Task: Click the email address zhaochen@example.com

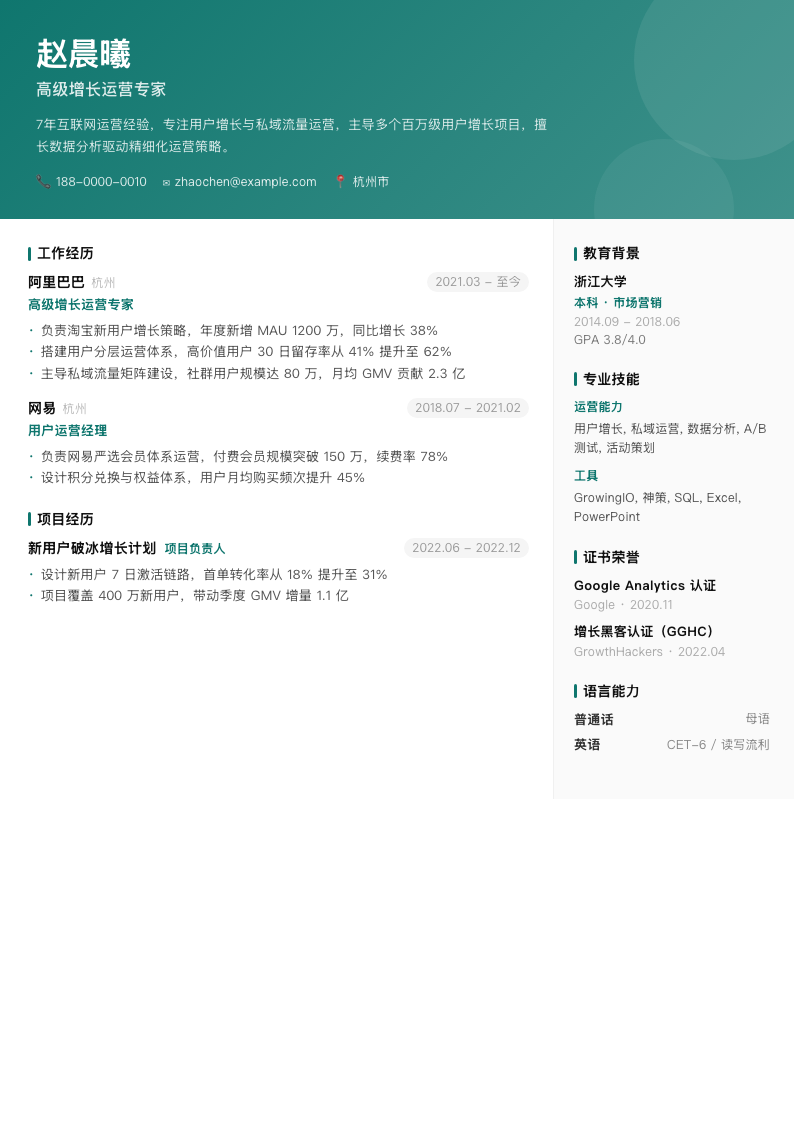Action: [x=245, y=182]
